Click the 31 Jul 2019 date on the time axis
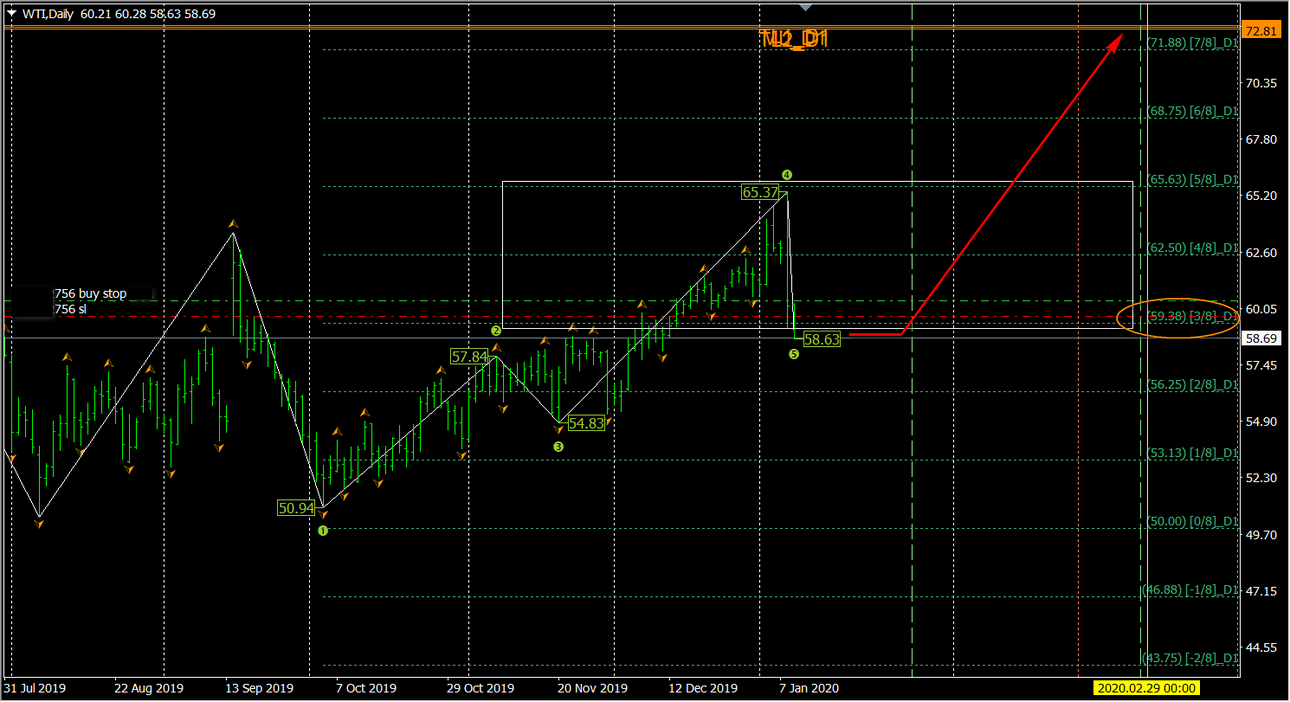The image size is (1290, 702). point(34,688)
